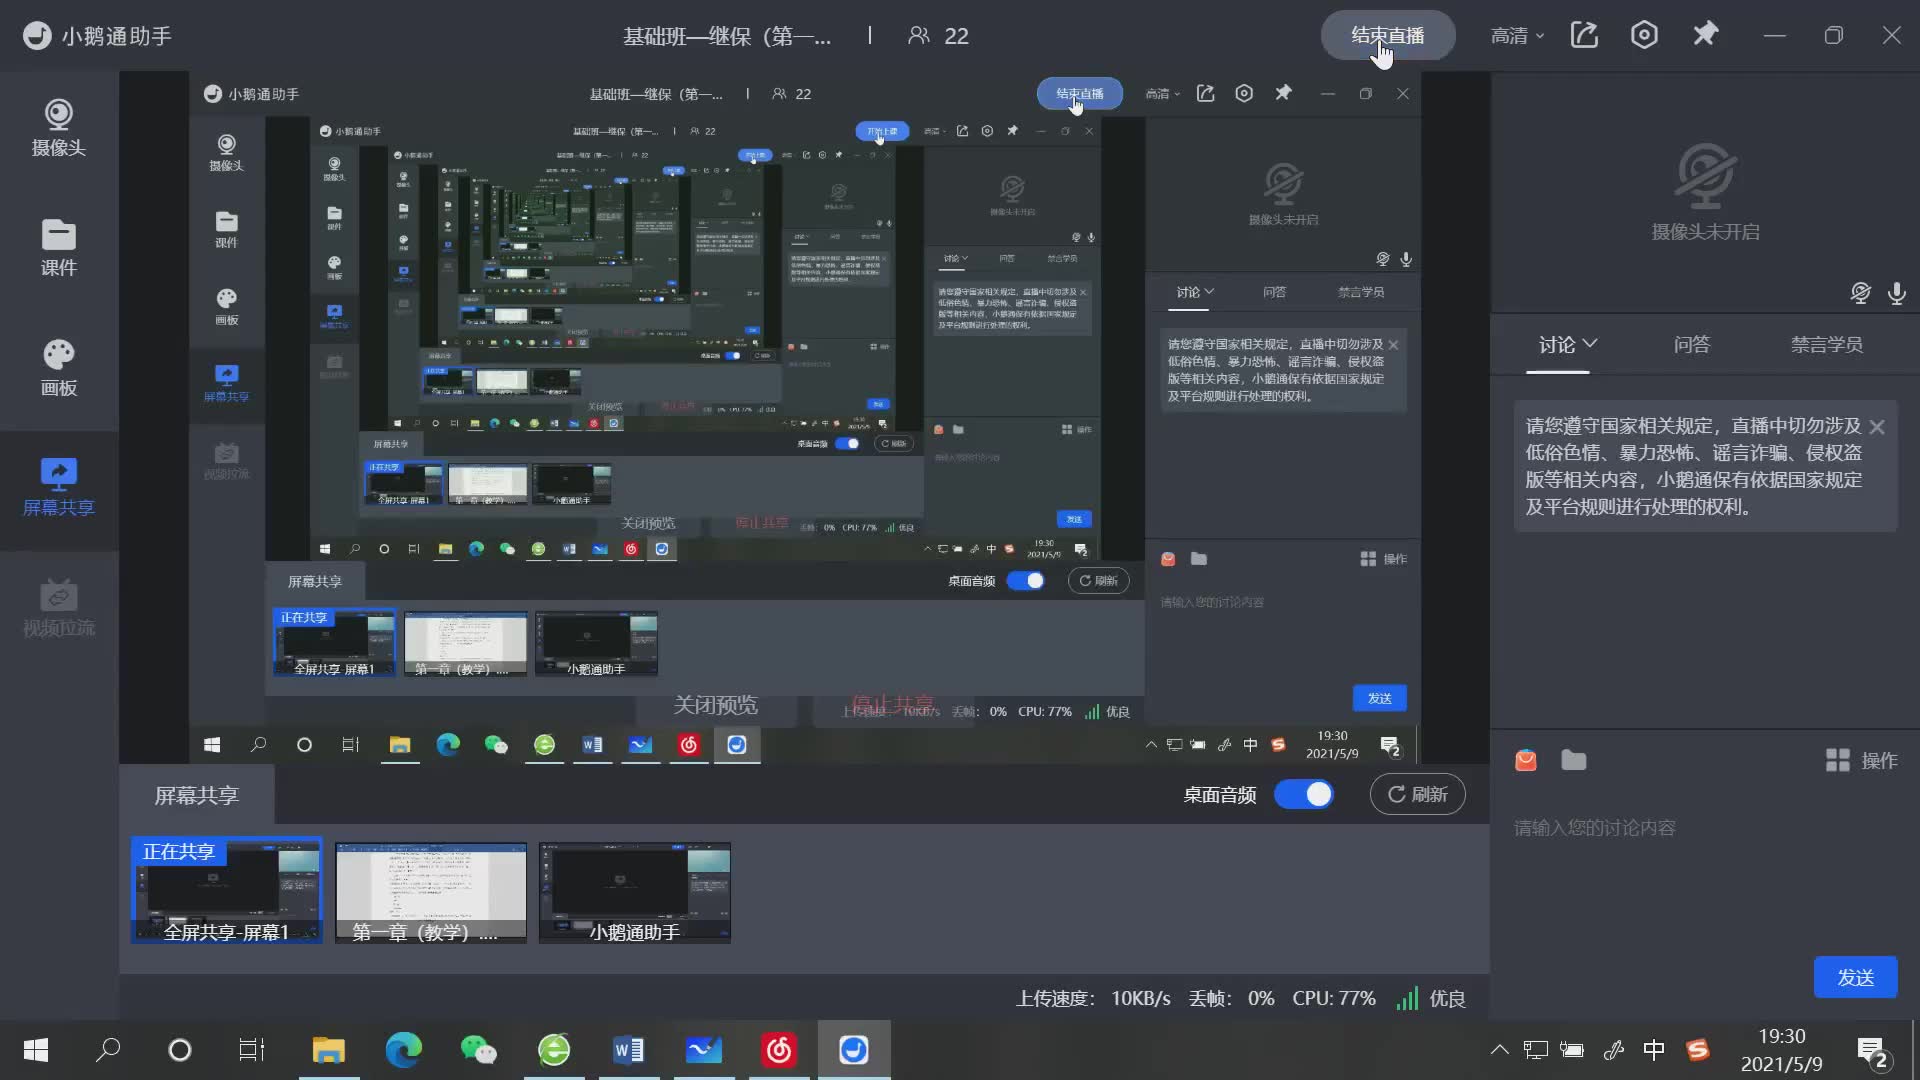
Task: Open WeChat from taskbar
Action: 478,1050
